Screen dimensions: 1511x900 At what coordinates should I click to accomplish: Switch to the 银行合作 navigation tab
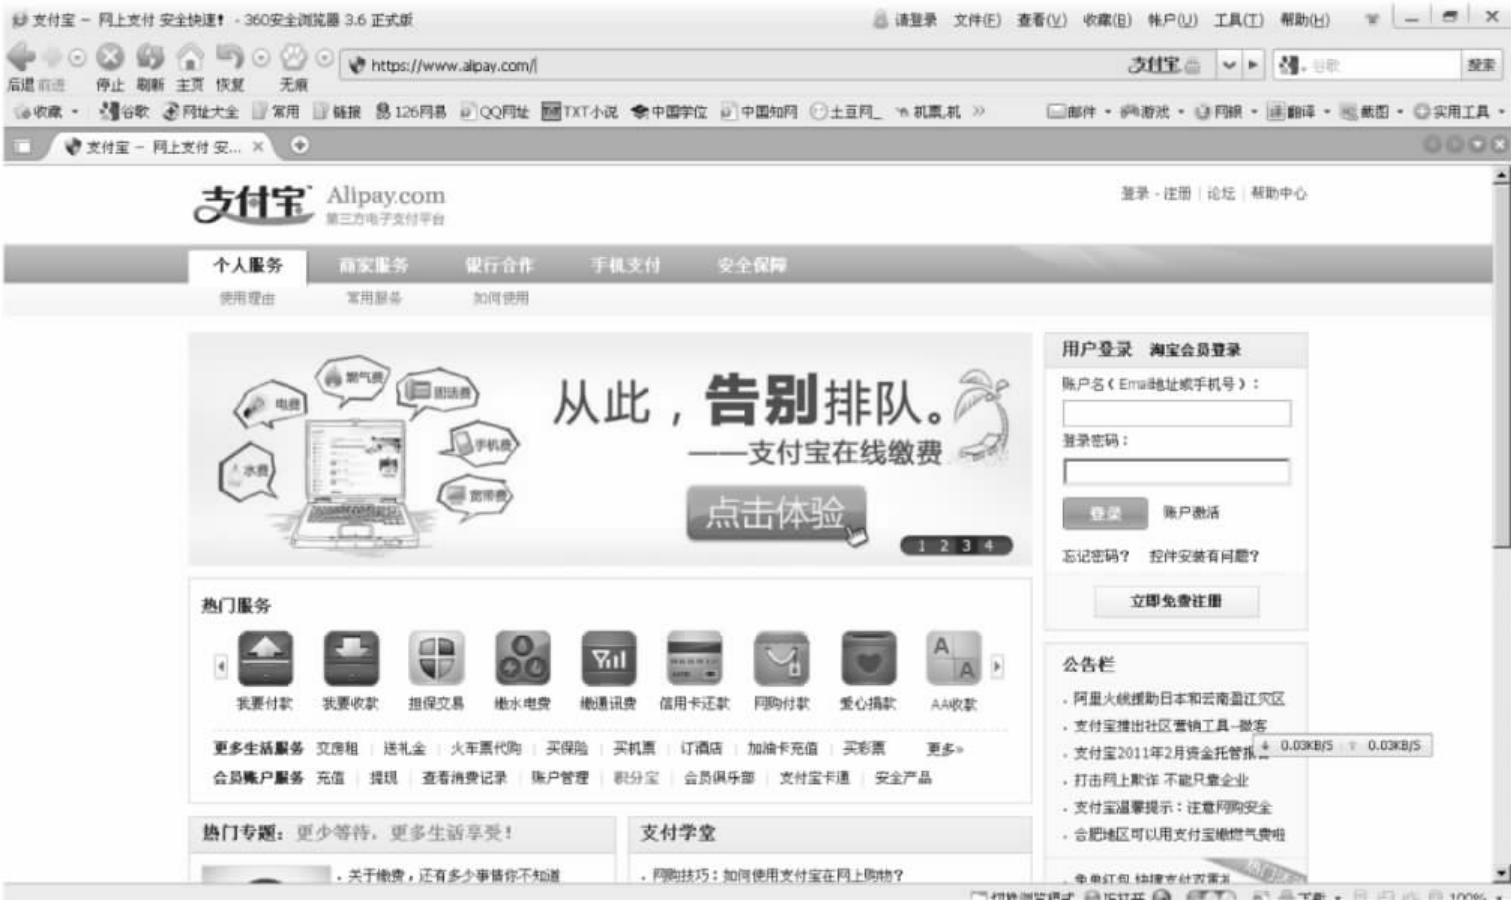(500, 265)
